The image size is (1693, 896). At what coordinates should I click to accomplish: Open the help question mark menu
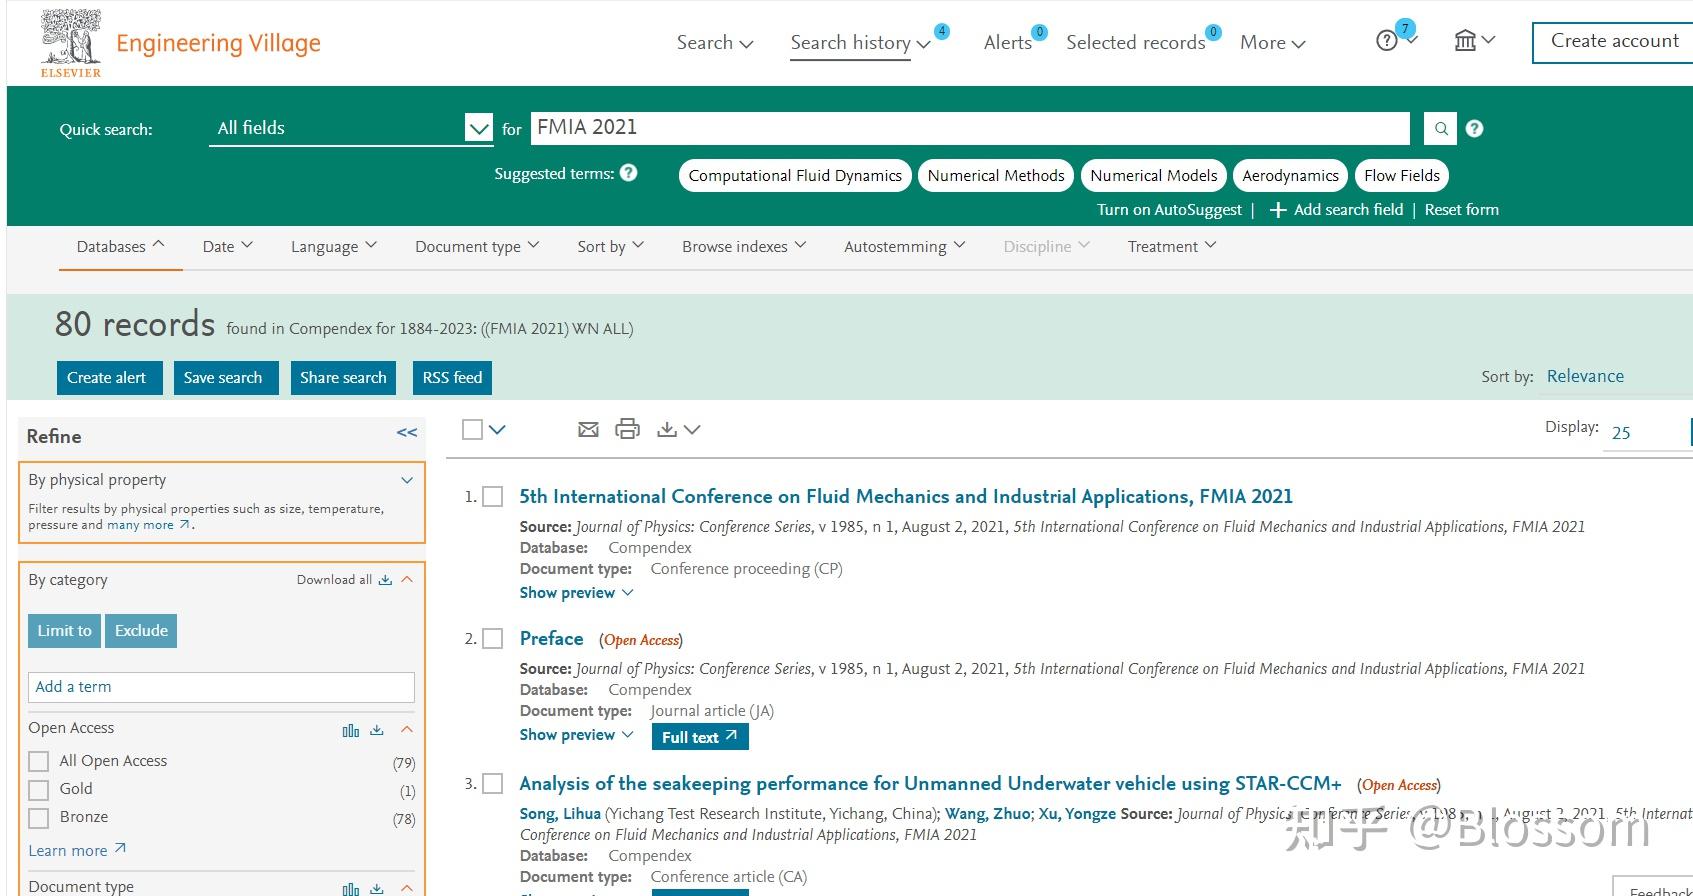click(1394, 41)
